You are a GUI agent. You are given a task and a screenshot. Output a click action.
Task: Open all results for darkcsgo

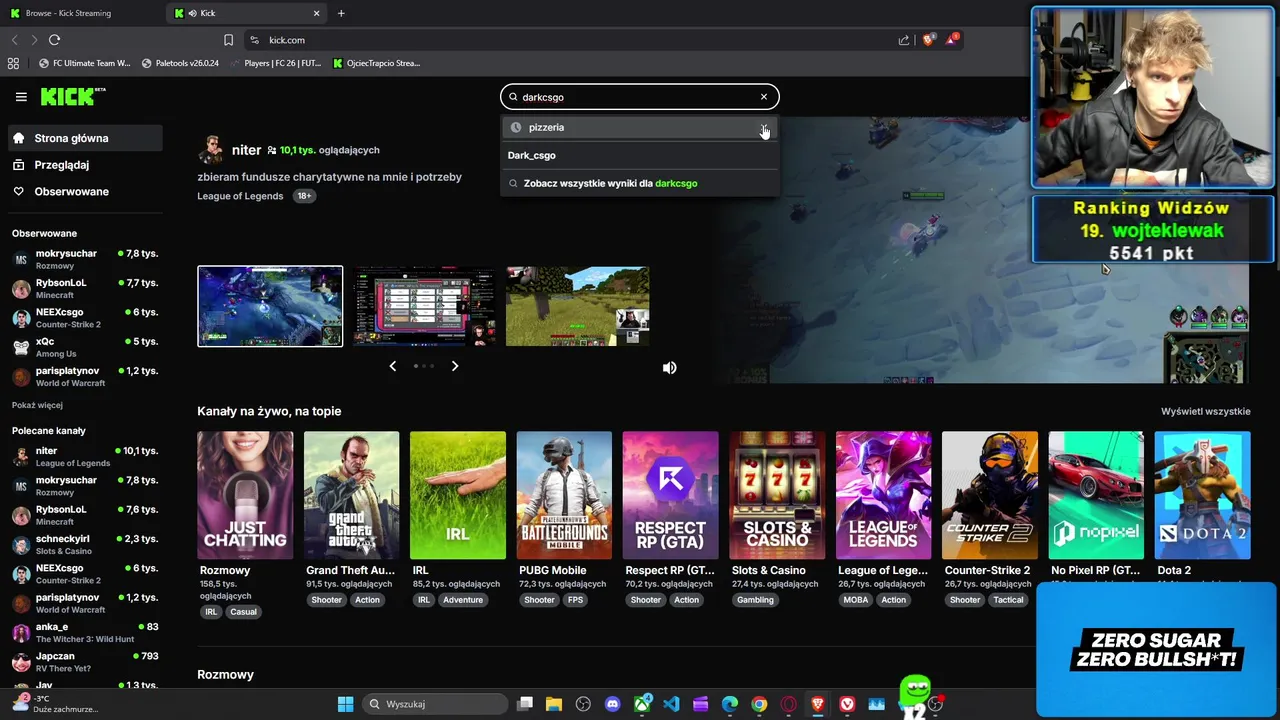639,183
